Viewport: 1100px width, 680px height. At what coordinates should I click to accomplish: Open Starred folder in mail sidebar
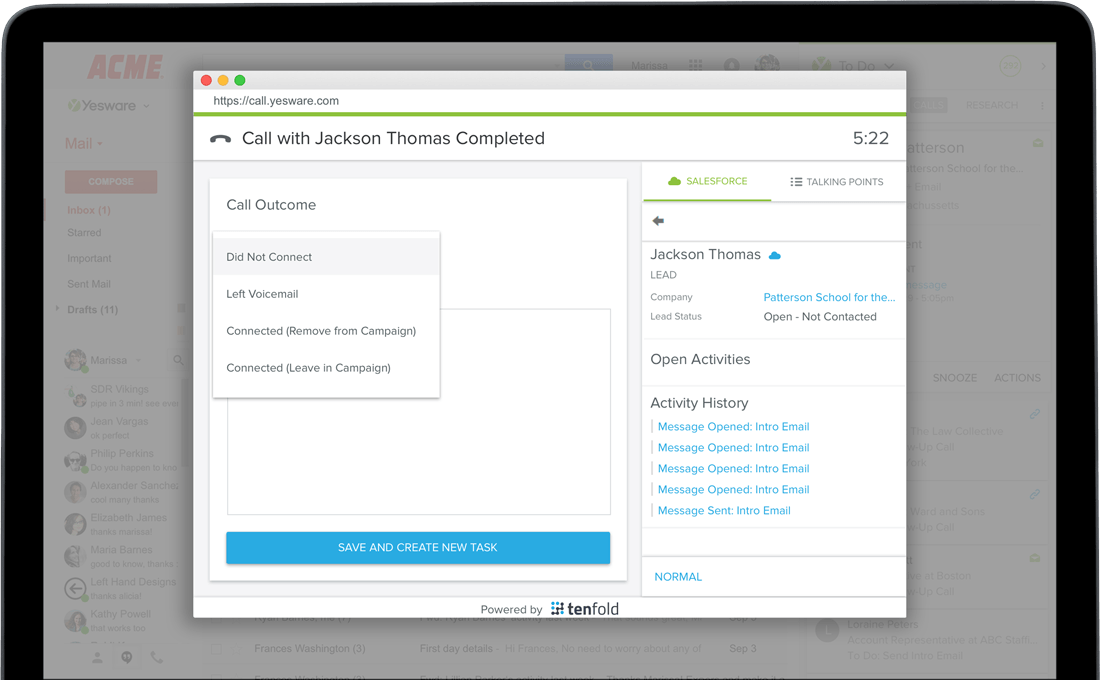coord(84,232)
